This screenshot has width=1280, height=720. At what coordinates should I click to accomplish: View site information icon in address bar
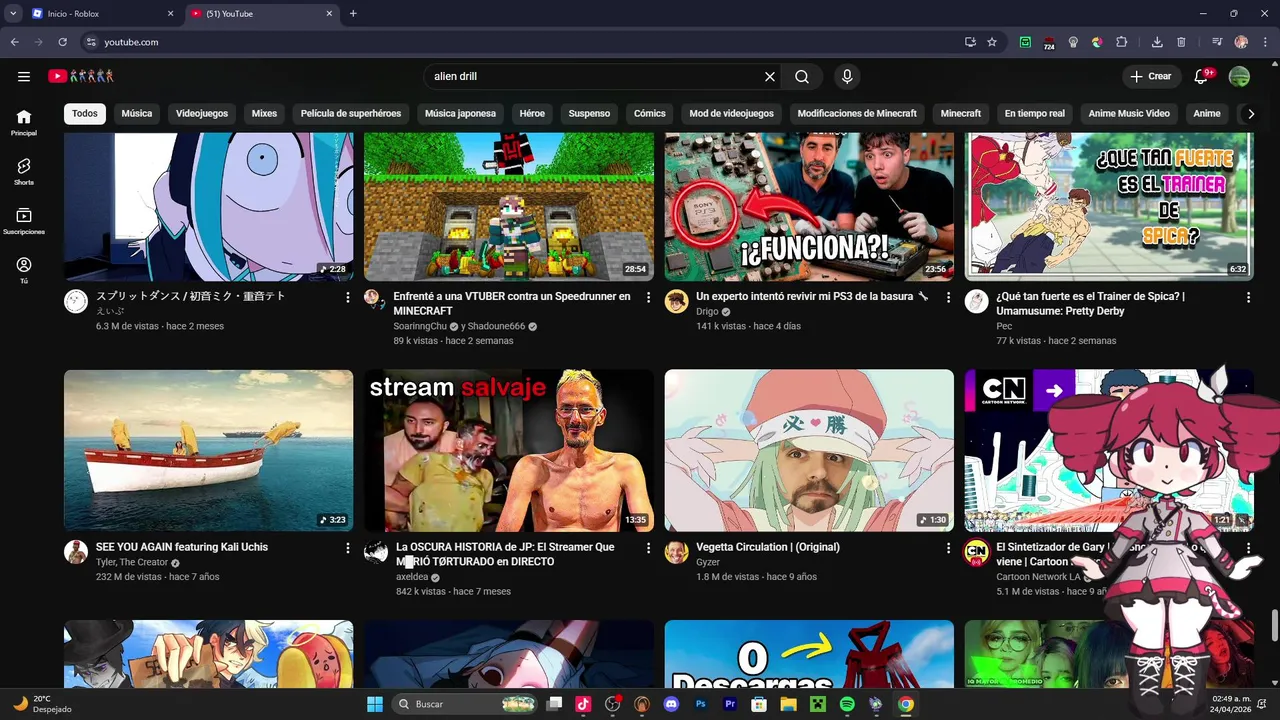[x=91, y=42]
